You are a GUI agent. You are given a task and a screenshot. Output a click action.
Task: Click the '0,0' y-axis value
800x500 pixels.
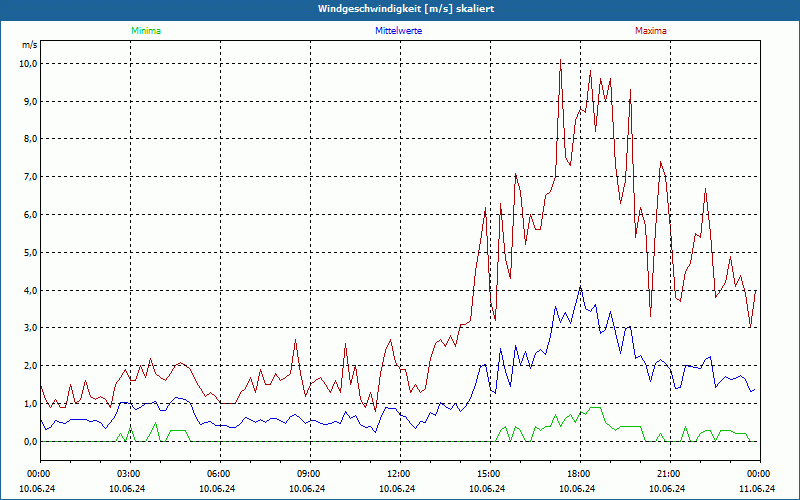tap(30, 442)
